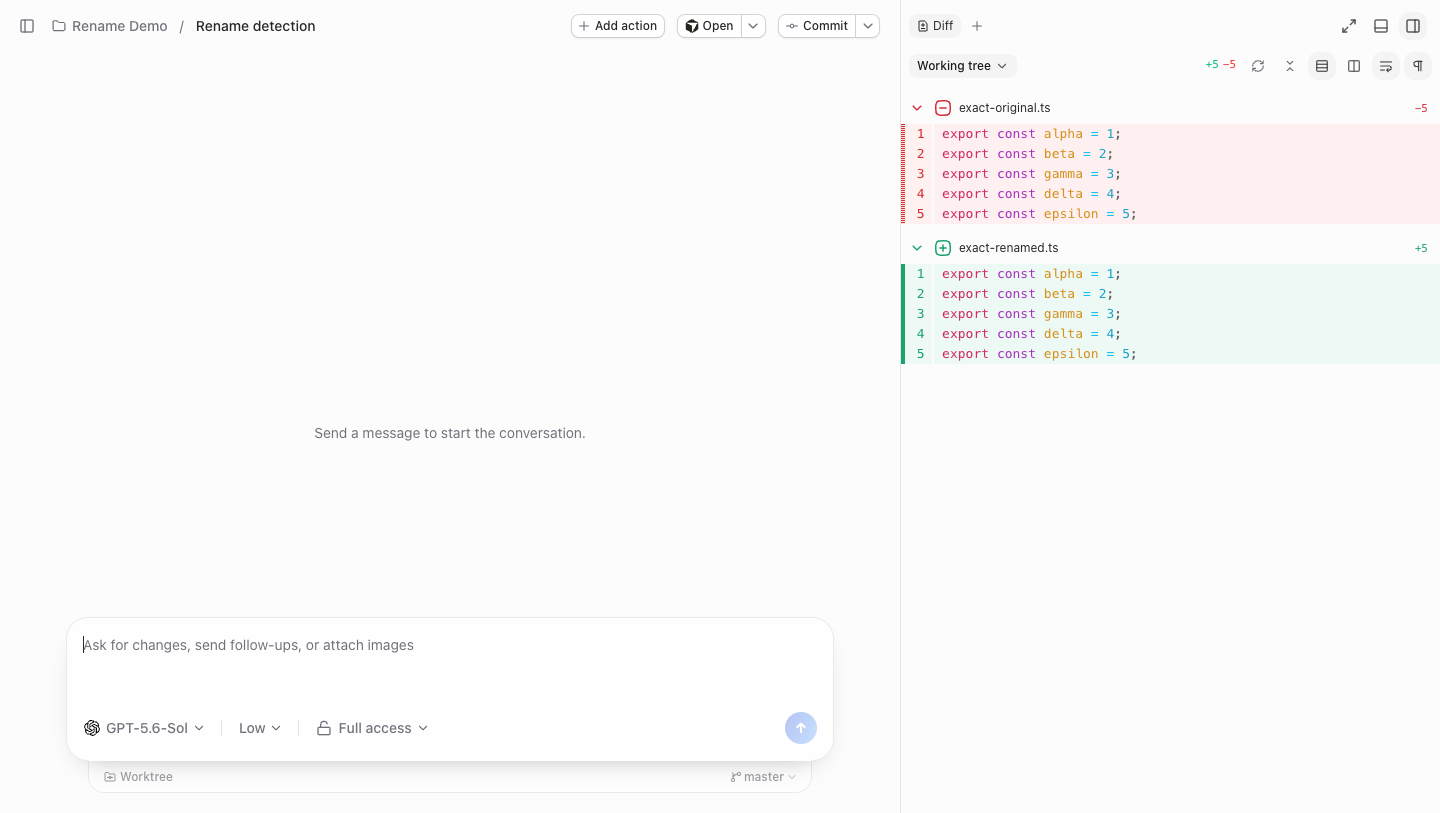The image size is (1440, 813).
Task: Refresh the diff view
Action: (x=1258, y=66)
